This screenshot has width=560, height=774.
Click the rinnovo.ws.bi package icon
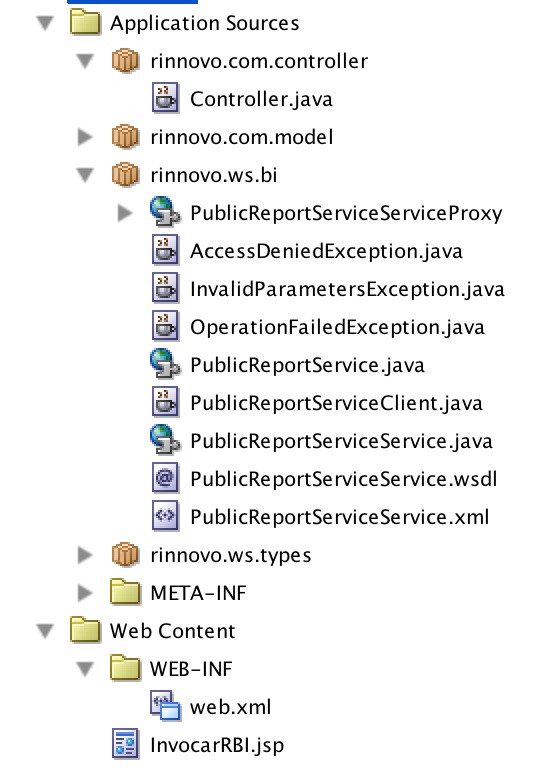(x=125, y=175)
